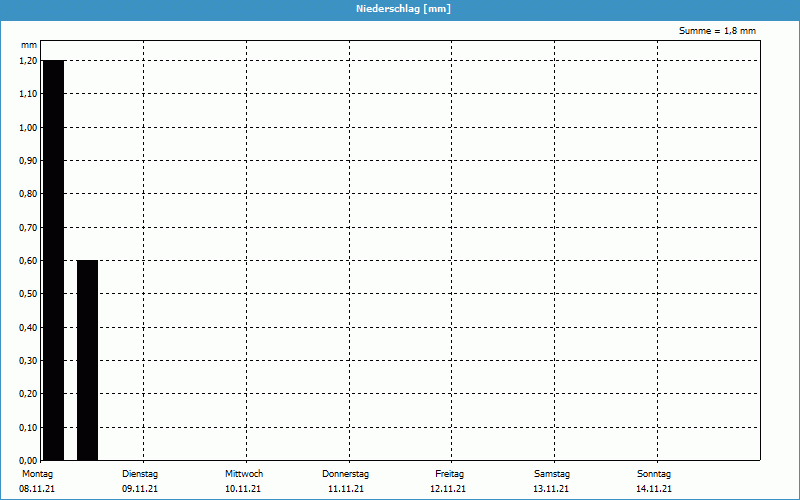Image resolution: width=800 pixels, height=500 pixels.
Task: Select the 14.11.21 date label
Action: click(654, 489)
